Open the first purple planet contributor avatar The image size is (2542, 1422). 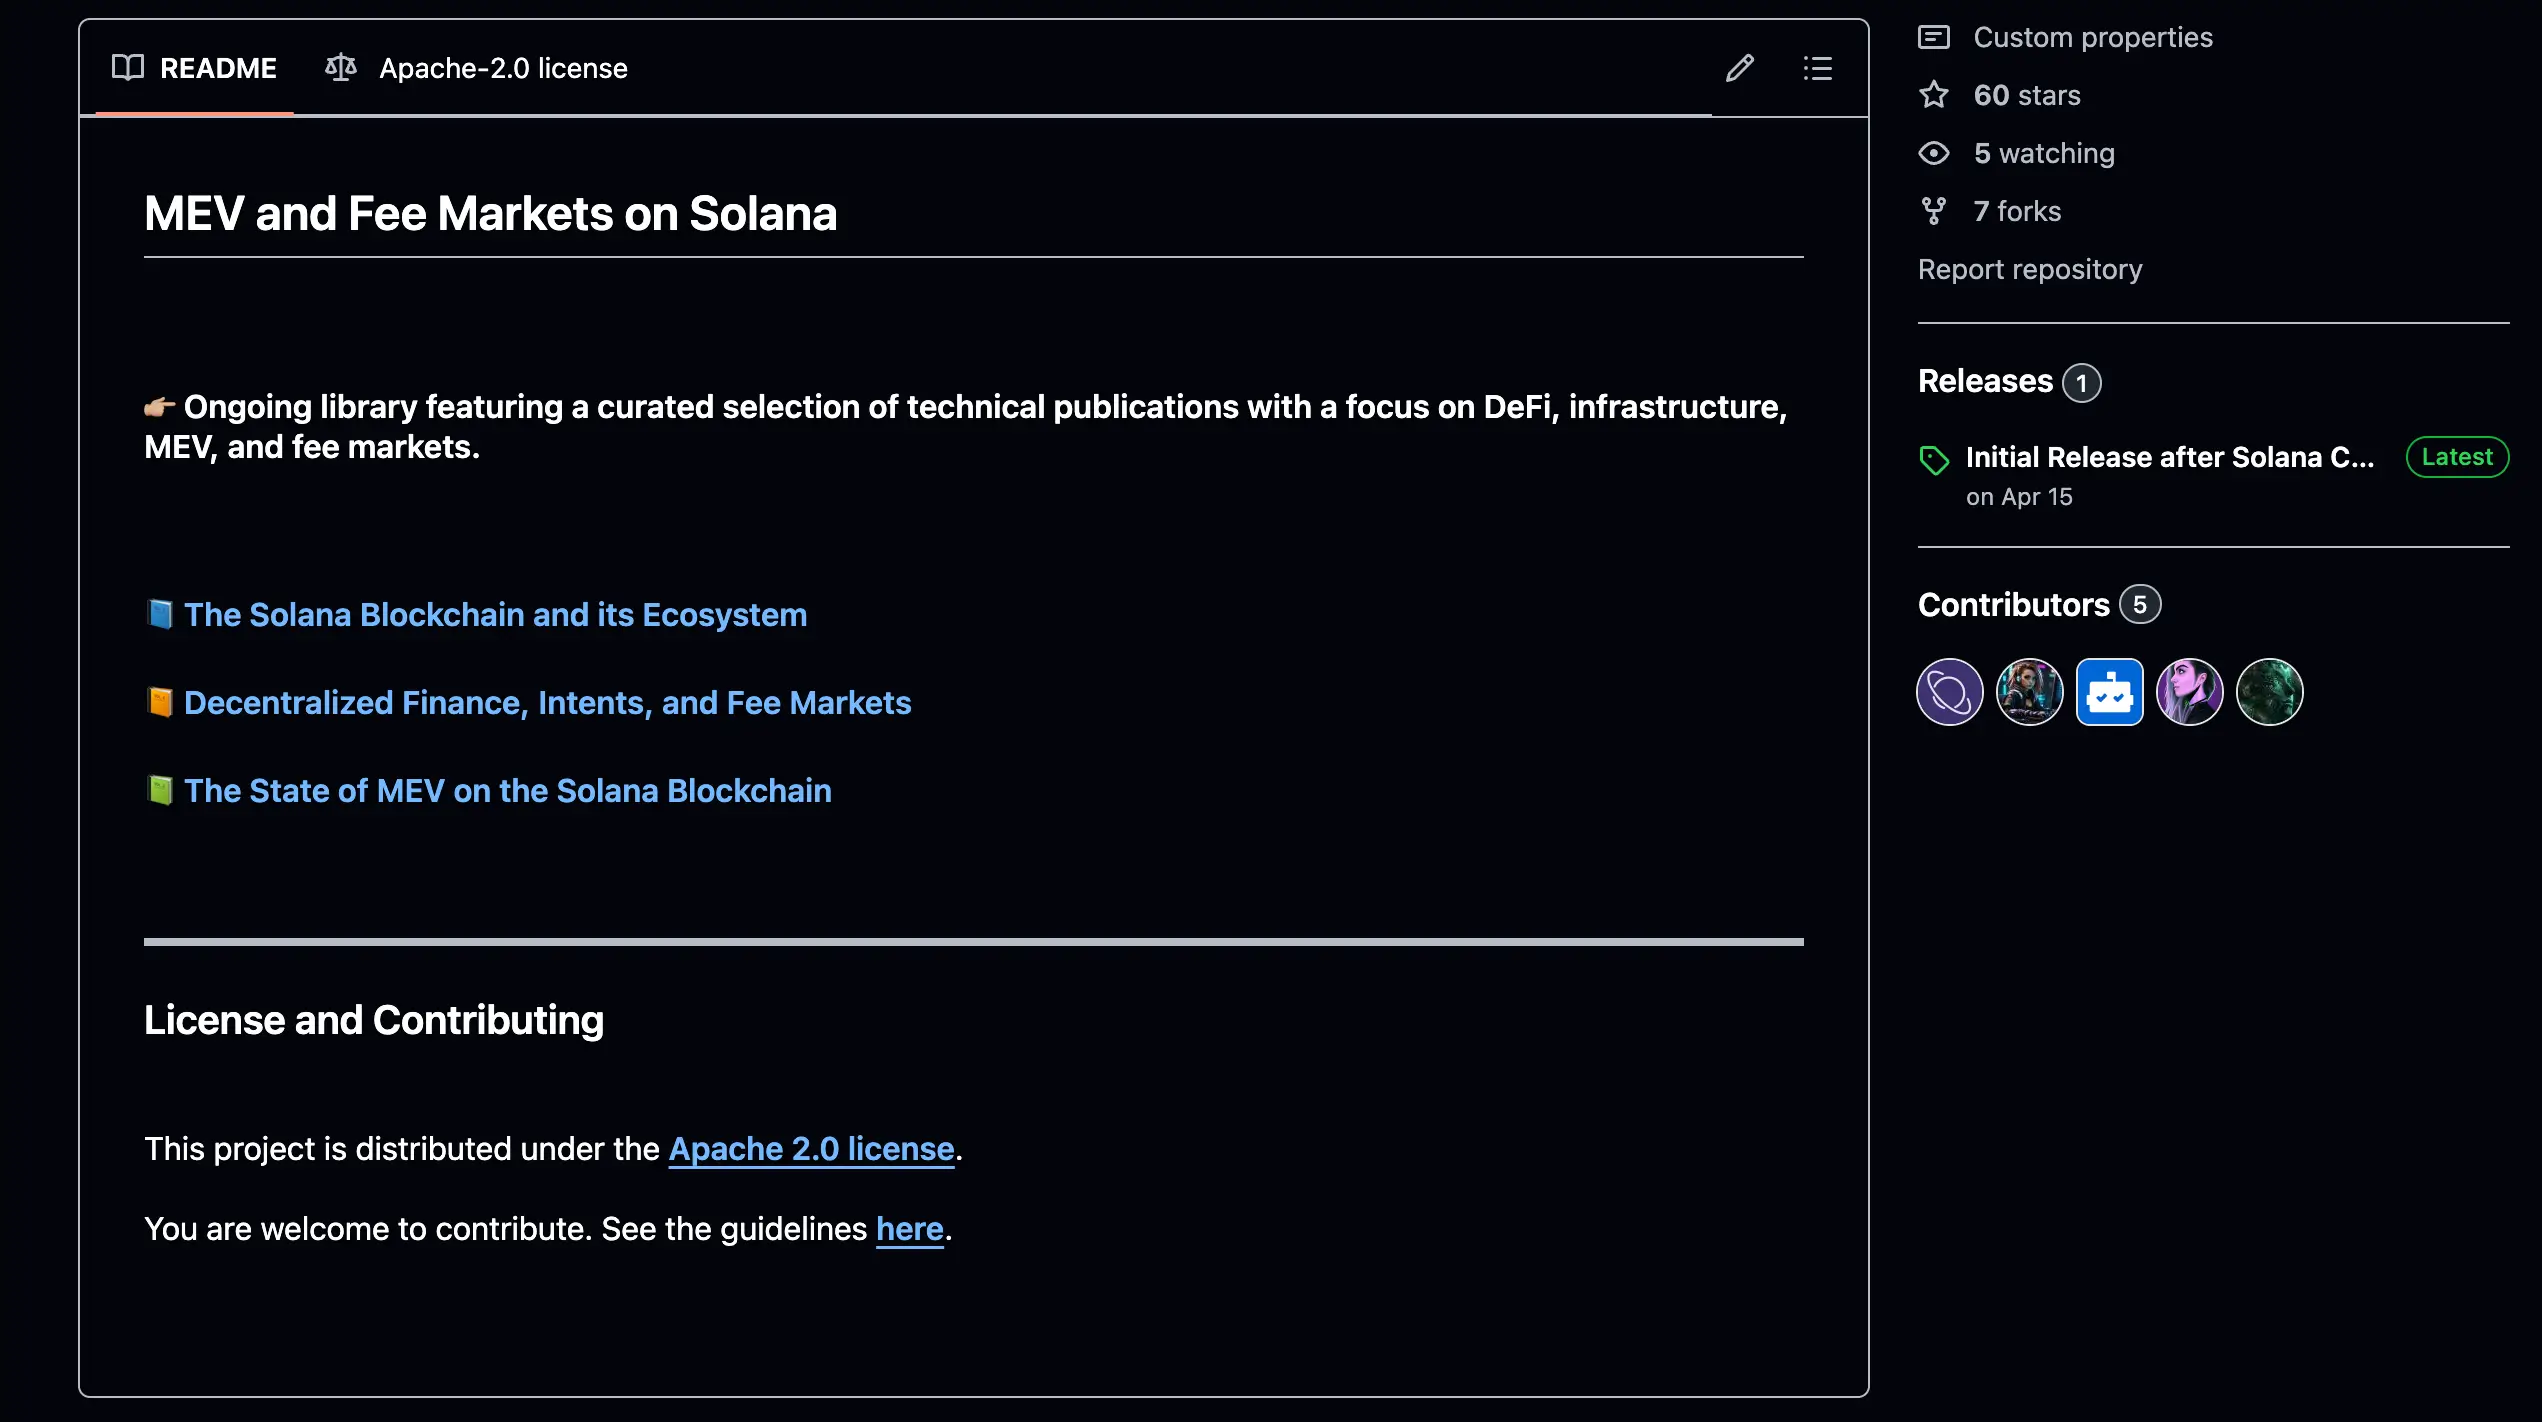(x=1949, y=691)
